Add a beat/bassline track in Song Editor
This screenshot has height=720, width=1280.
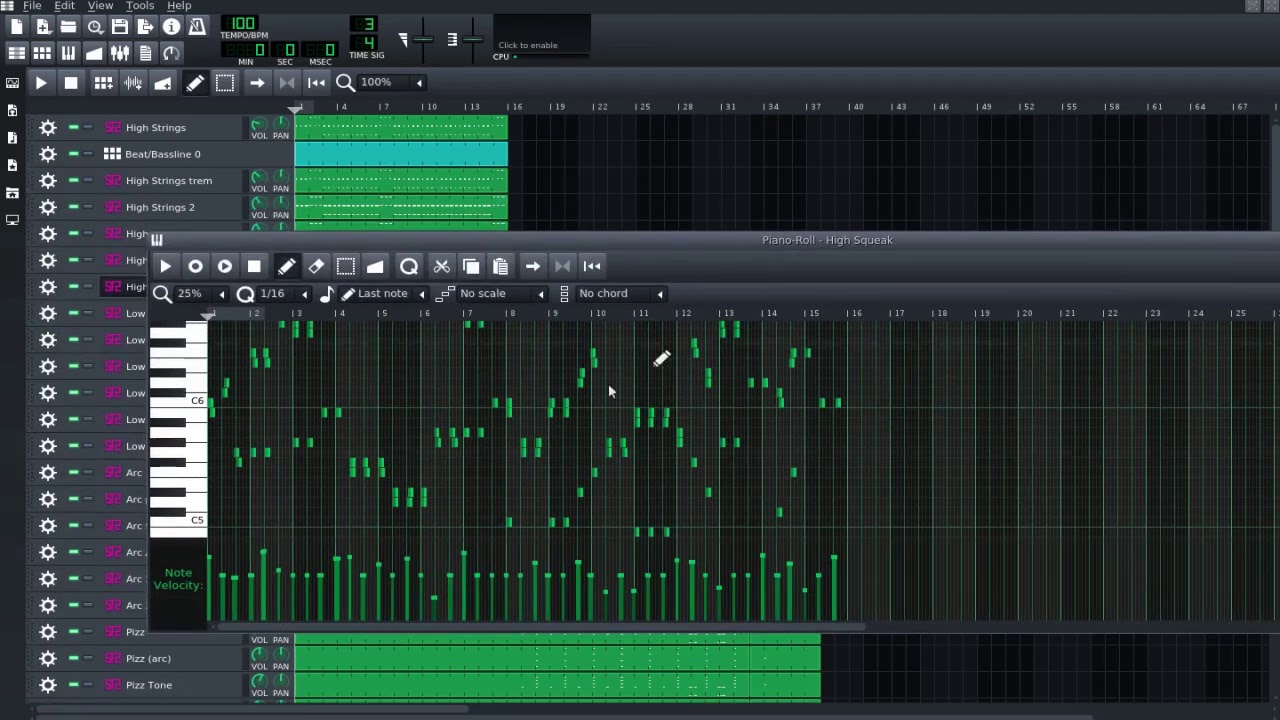click(103, 83)
